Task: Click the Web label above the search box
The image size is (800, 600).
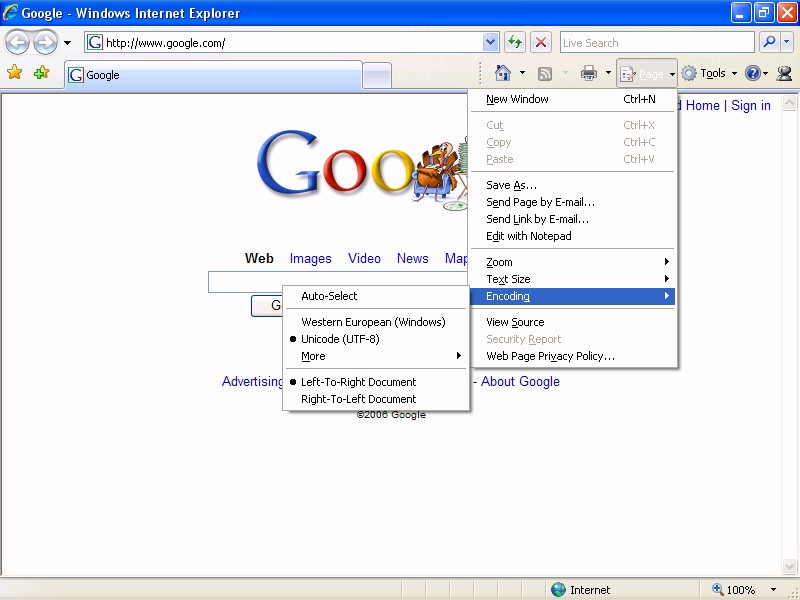Action: (x=259, y=259)
